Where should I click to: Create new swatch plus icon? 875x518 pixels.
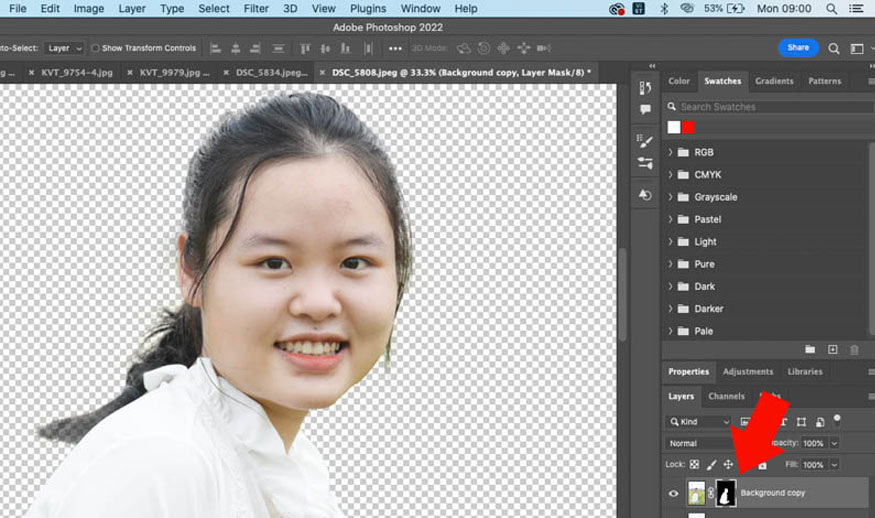coord(833,349)
